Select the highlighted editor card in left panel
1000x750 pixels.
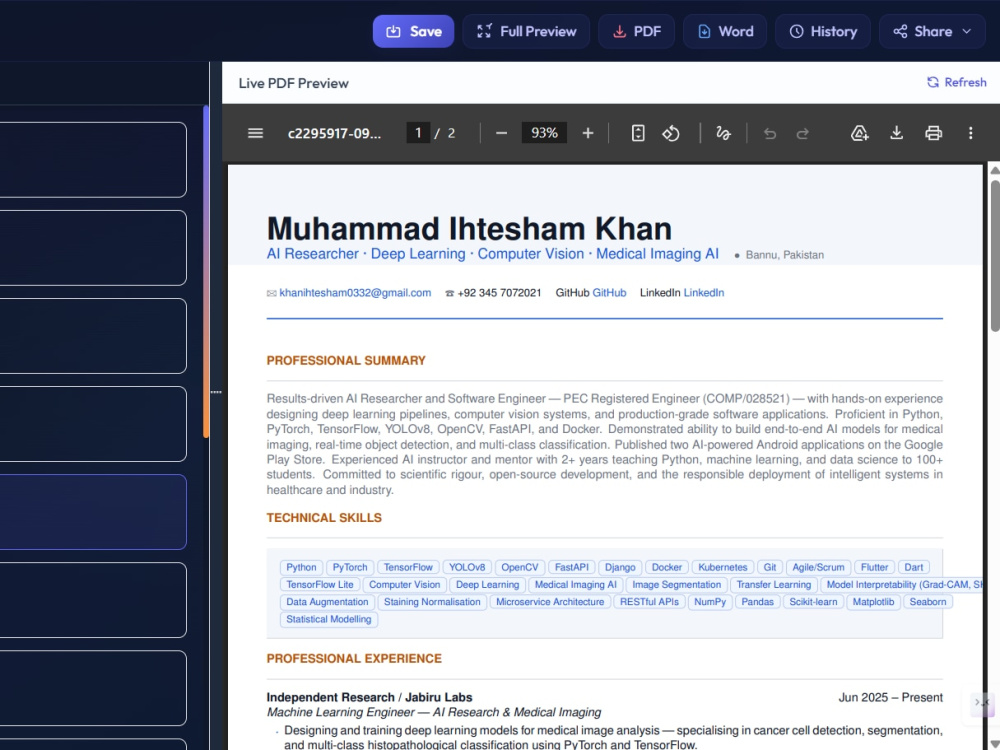(x=93, y=511)
